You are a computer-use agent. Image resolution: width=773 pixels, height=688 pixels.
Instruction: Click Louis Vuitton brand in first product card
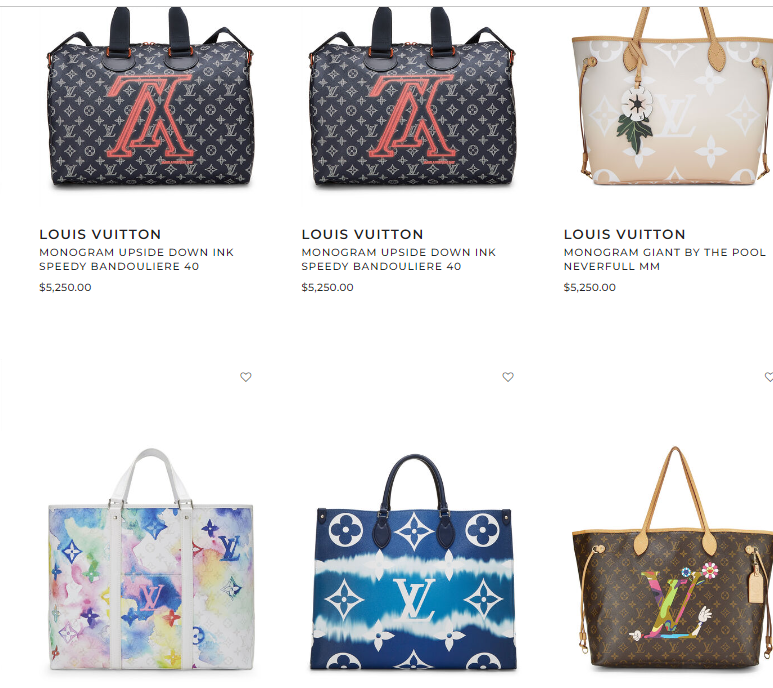pyautogui.click(x=100, y=234)
